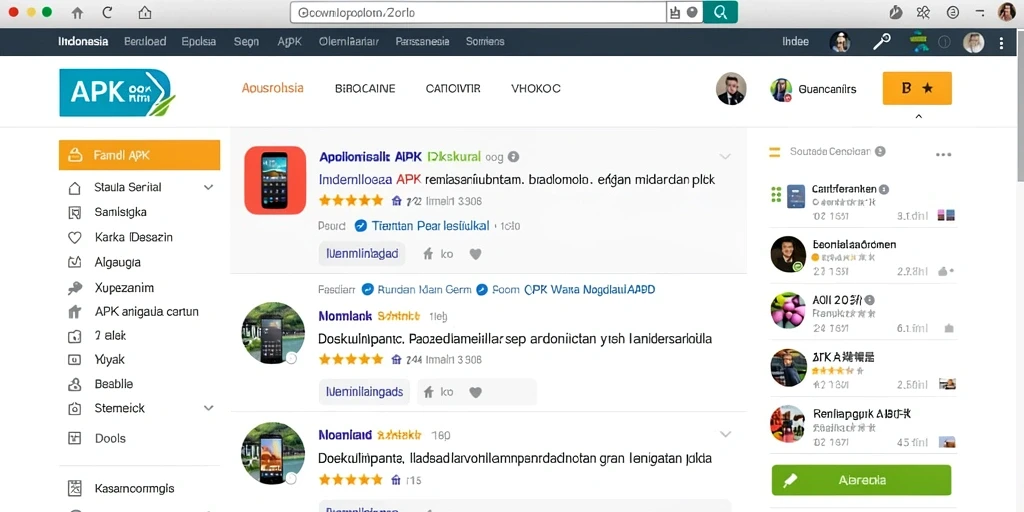
Task: Switch to the Aousrohsia tab
Action: point(272,88)
